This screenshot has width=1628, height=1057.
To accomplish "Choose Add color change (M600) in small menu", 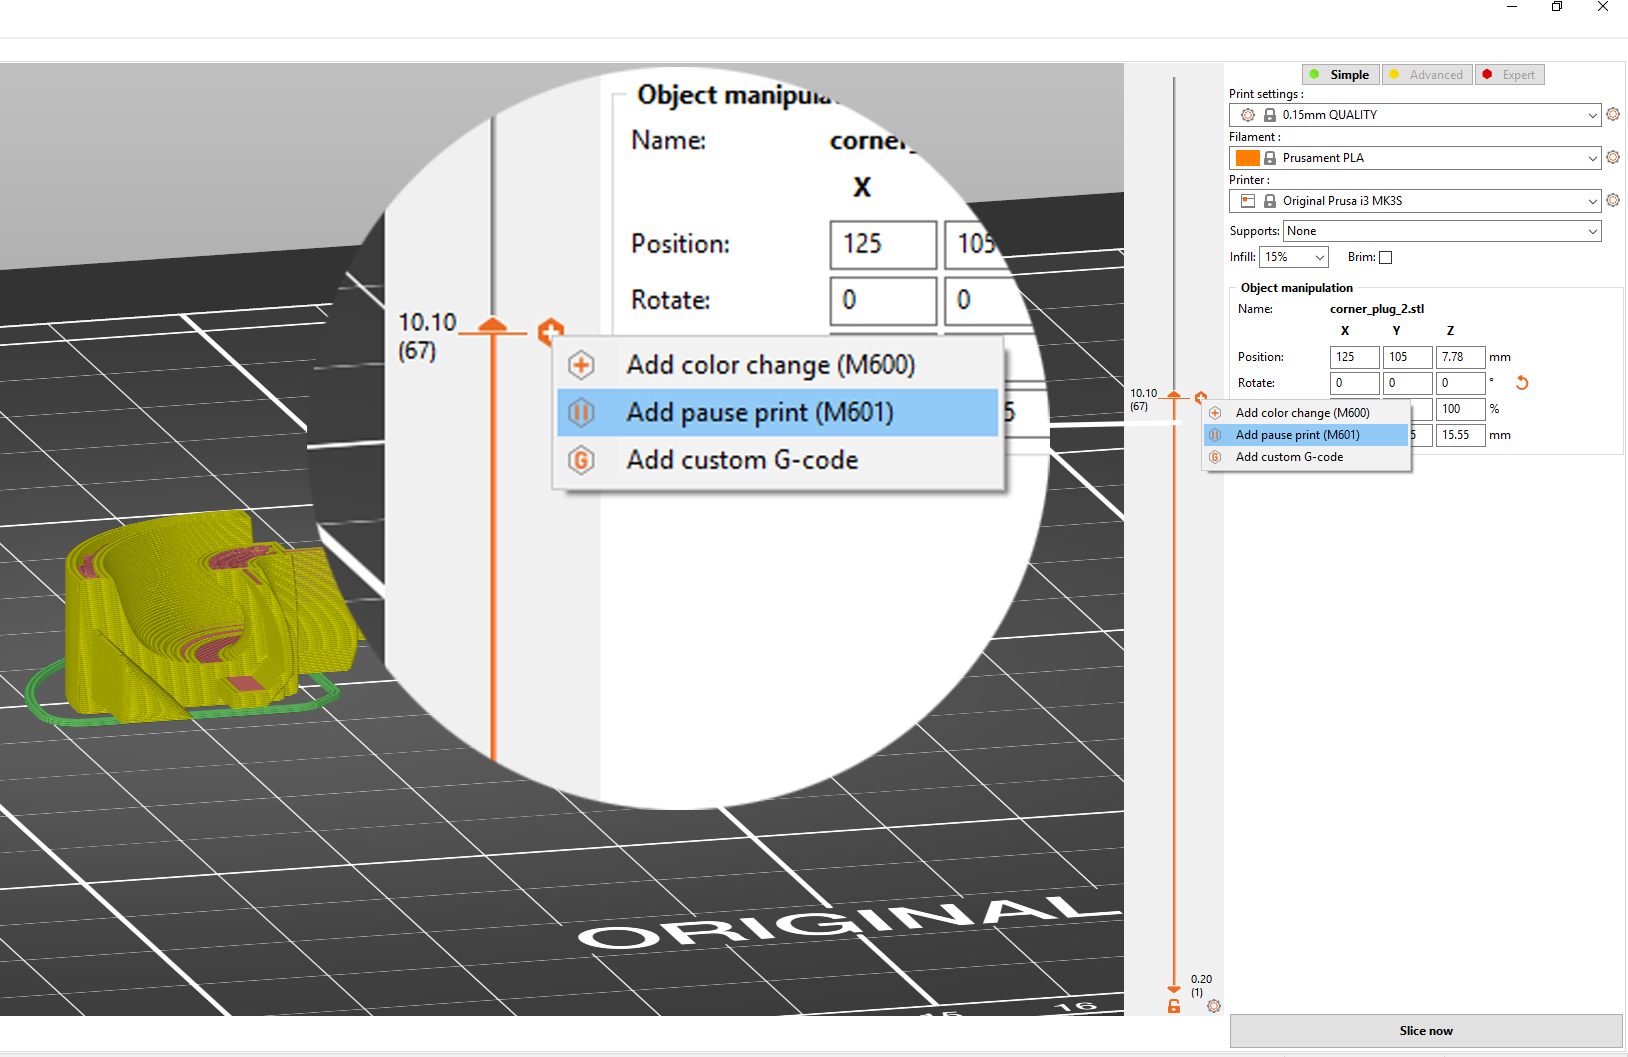I will coord(1302,413).
